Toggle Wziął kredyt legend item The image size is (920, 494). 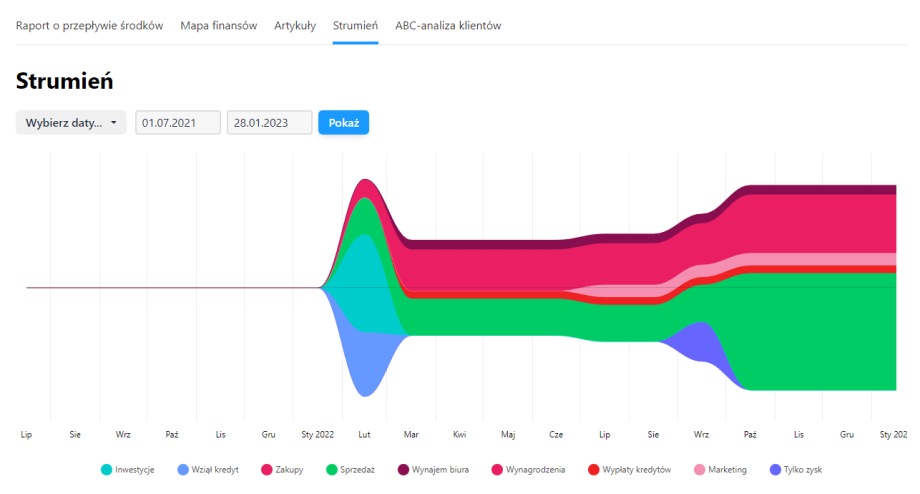point(208,469)
